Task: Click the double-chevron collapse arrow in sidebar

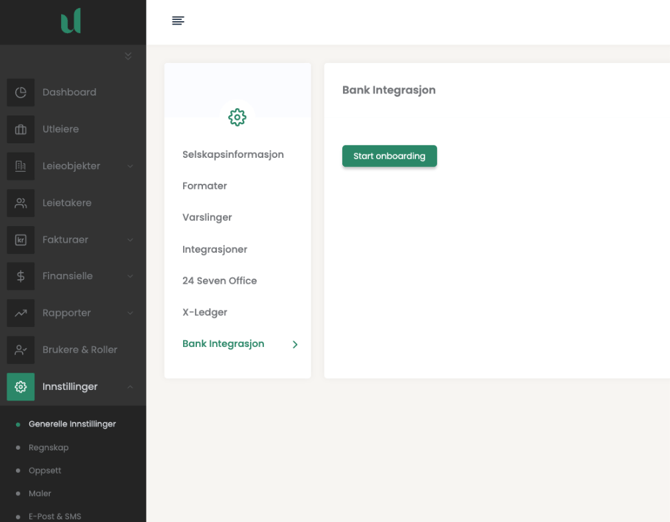Action: [128, 57]
